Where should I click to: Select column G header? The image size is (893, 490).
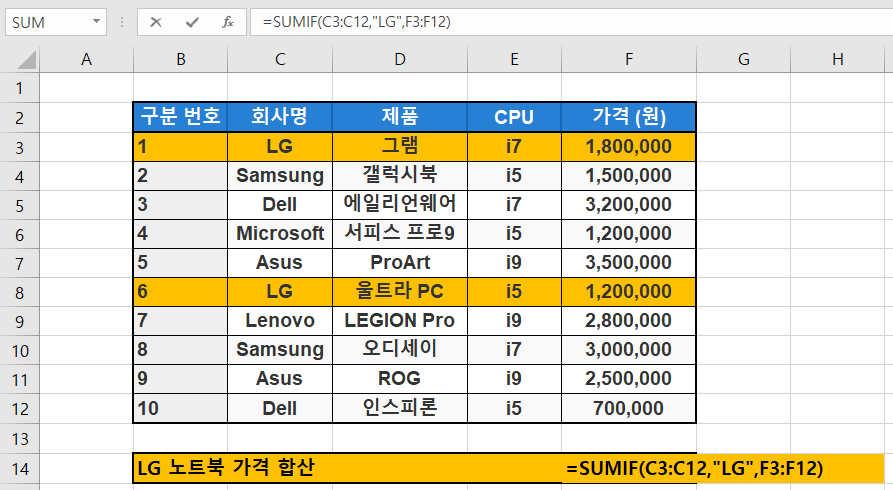(x=743, y=59)
